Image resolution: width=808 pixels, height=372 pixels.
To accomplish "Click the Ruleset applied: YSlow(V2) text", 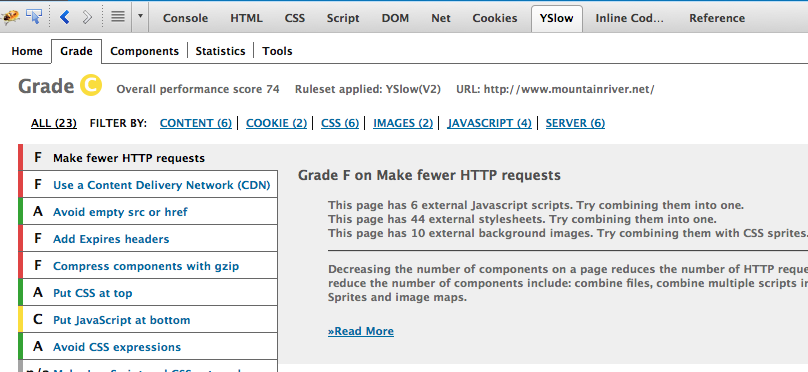I will click(368, 89).
